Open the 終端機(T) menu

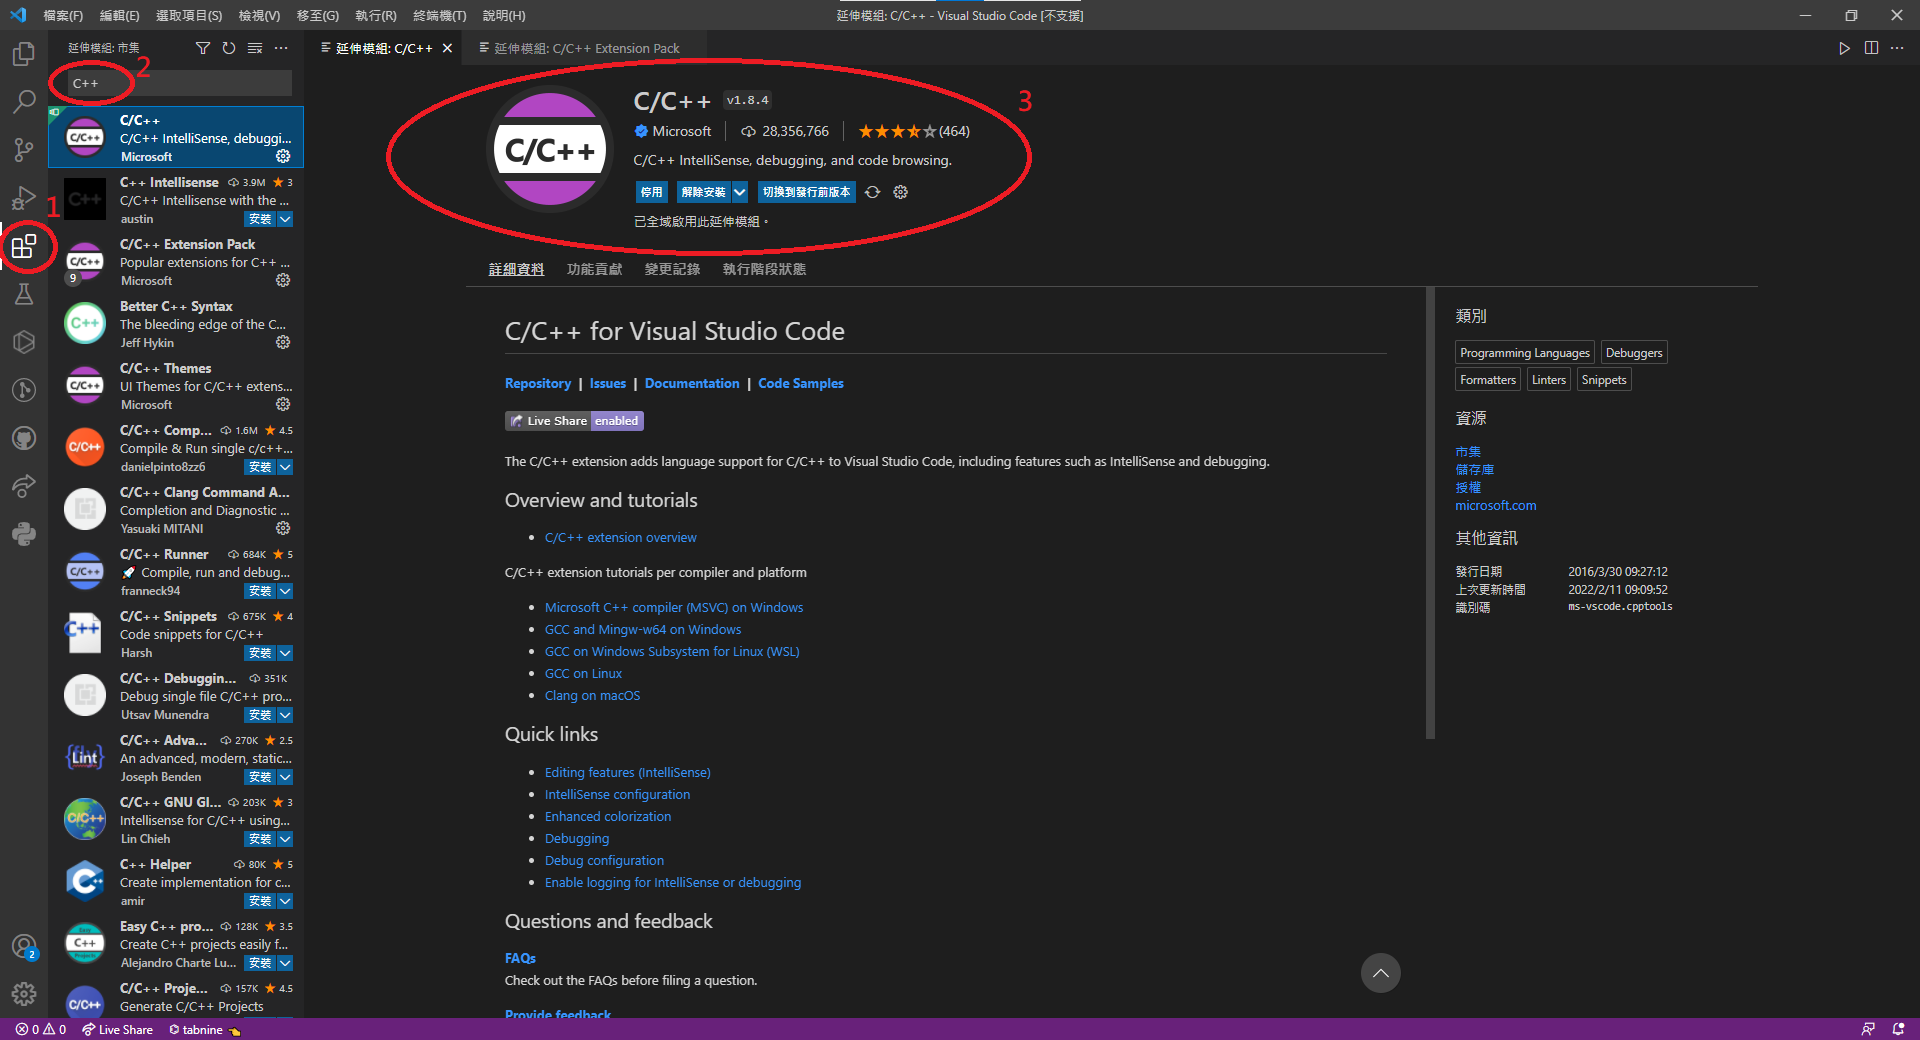point(439,15)
